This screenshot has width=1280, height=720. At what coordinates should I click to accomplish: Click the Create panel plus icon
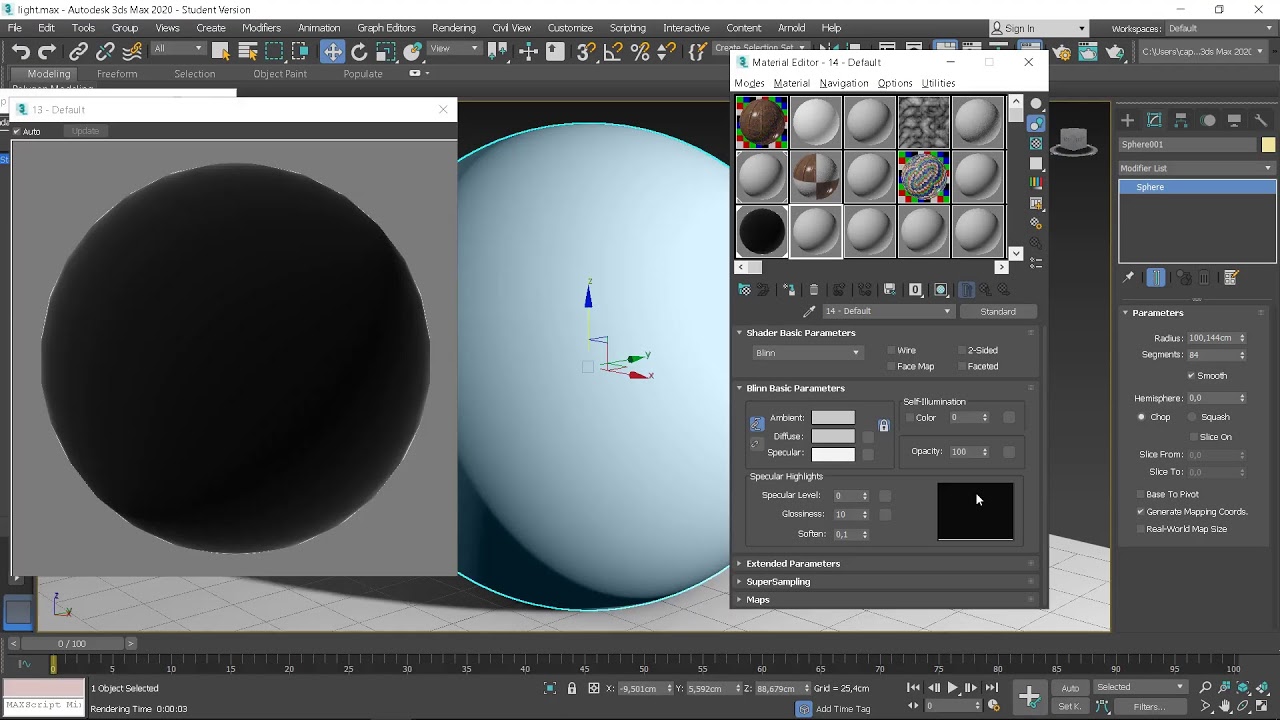[x=1127, y=120]
